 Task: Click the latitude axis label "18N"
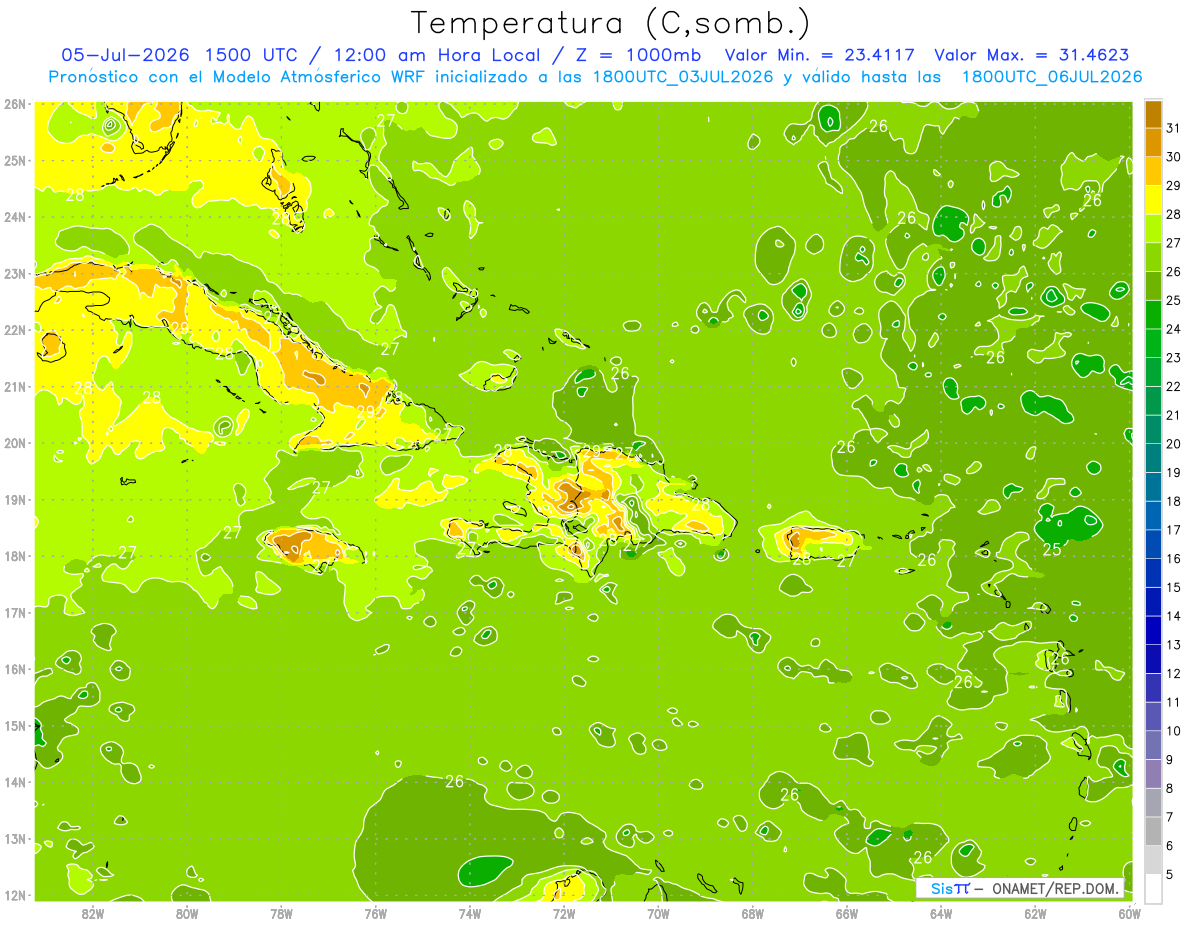click(15, 556)
